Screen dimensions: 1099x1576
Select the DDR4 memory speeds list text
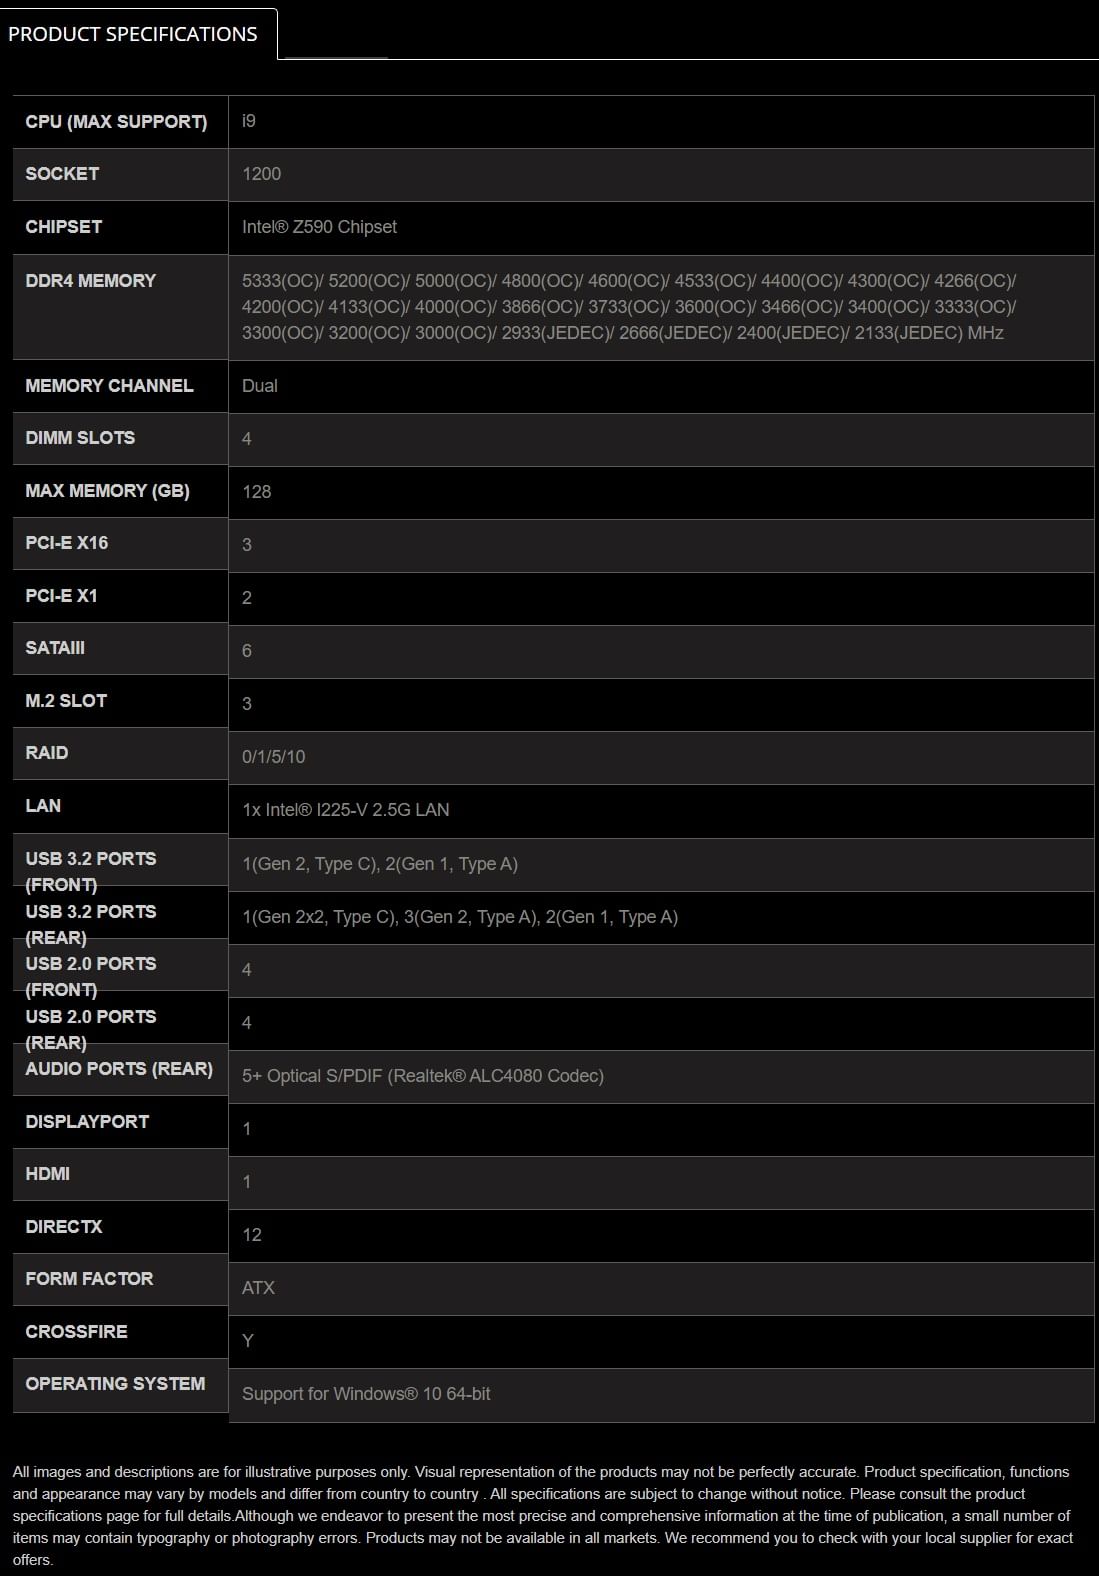[628, 307]
